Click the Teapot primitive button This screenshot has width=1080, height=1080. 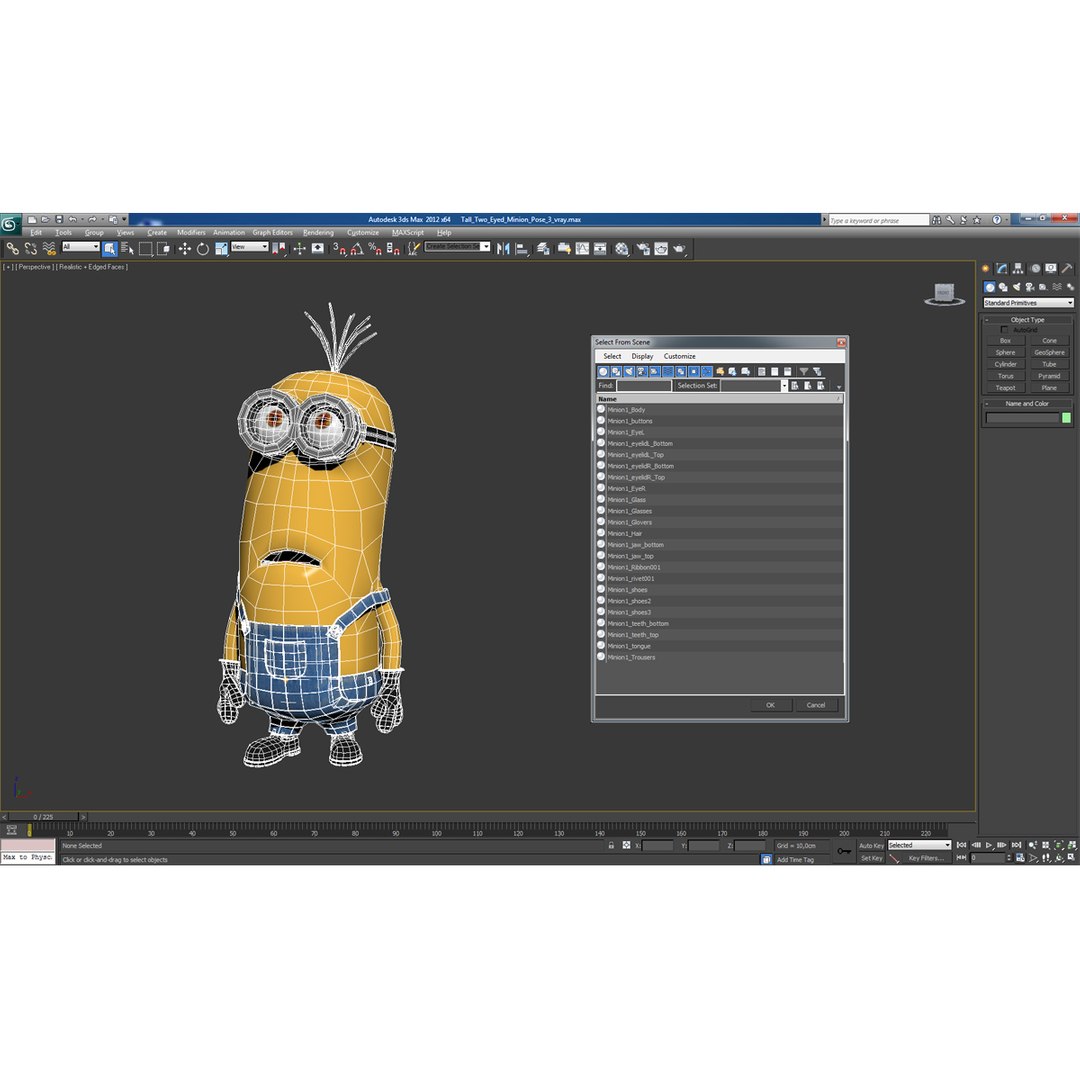1006,388
